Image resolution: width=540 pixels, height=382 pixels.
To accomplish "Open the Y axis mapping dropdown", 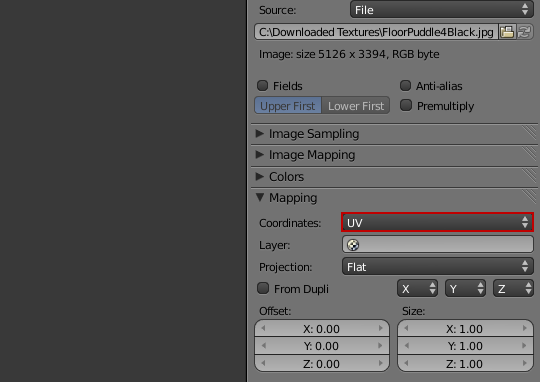I will (x=465, y=288).
